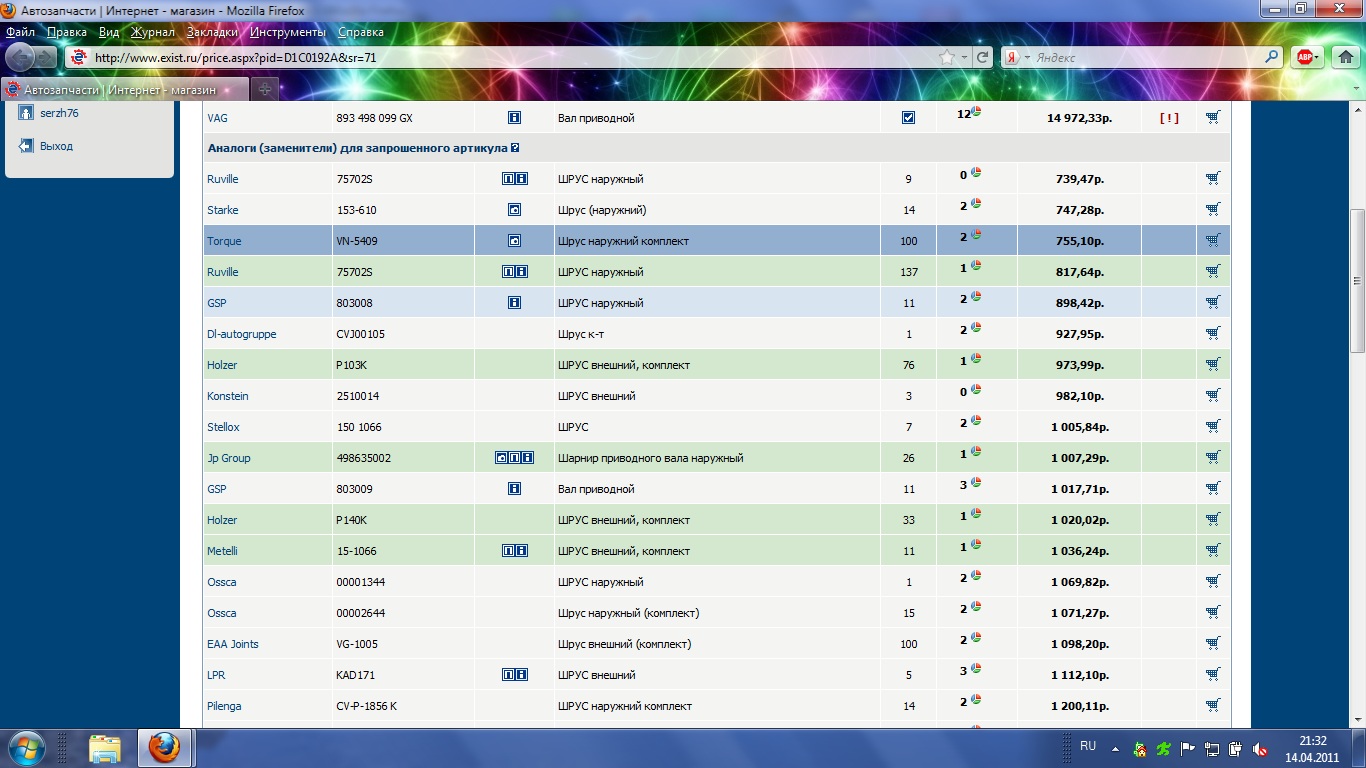The width and height of the screenshot is (1366, 768).
Task: Add Konstein 2510014 to cart
Action: tap(1213, 395)
